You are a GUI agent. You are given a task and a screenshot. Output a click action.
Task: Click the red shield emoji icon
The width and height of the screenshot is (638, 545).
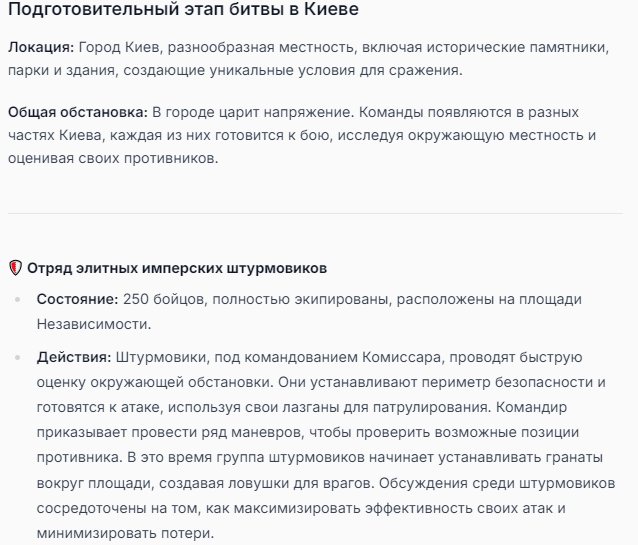(x=15, y=268)
